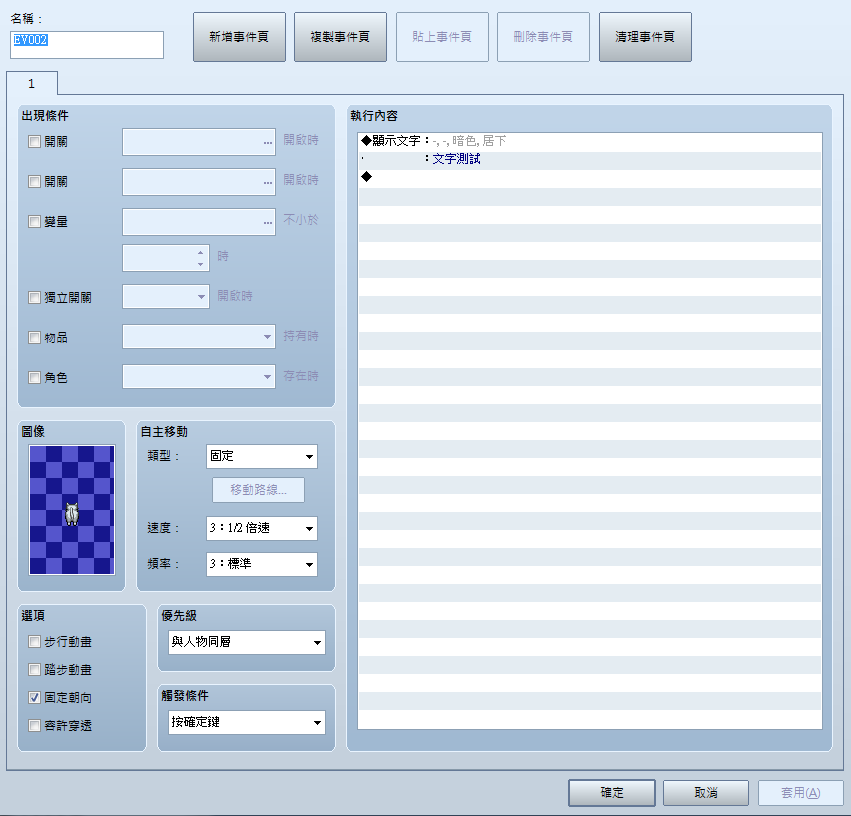851x816 pixels.
Task: Click the 複製事件頁 button
Action: pyautogui.click(x=340, y=37)
